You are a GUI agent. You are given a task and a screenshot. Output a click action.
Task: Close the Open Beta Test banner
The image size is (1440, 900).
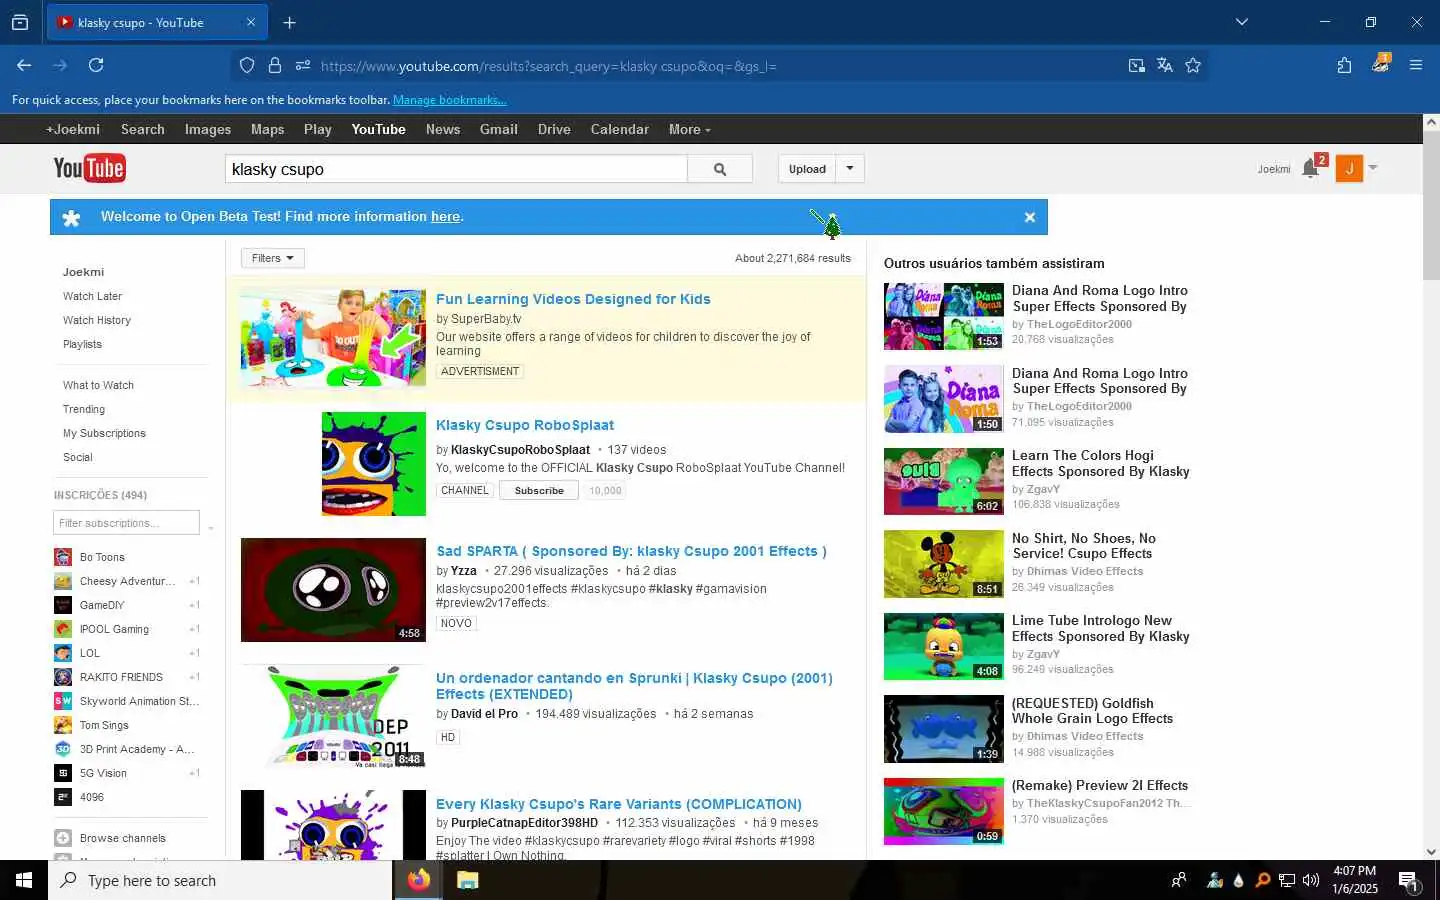click(x=1029, y=217)
